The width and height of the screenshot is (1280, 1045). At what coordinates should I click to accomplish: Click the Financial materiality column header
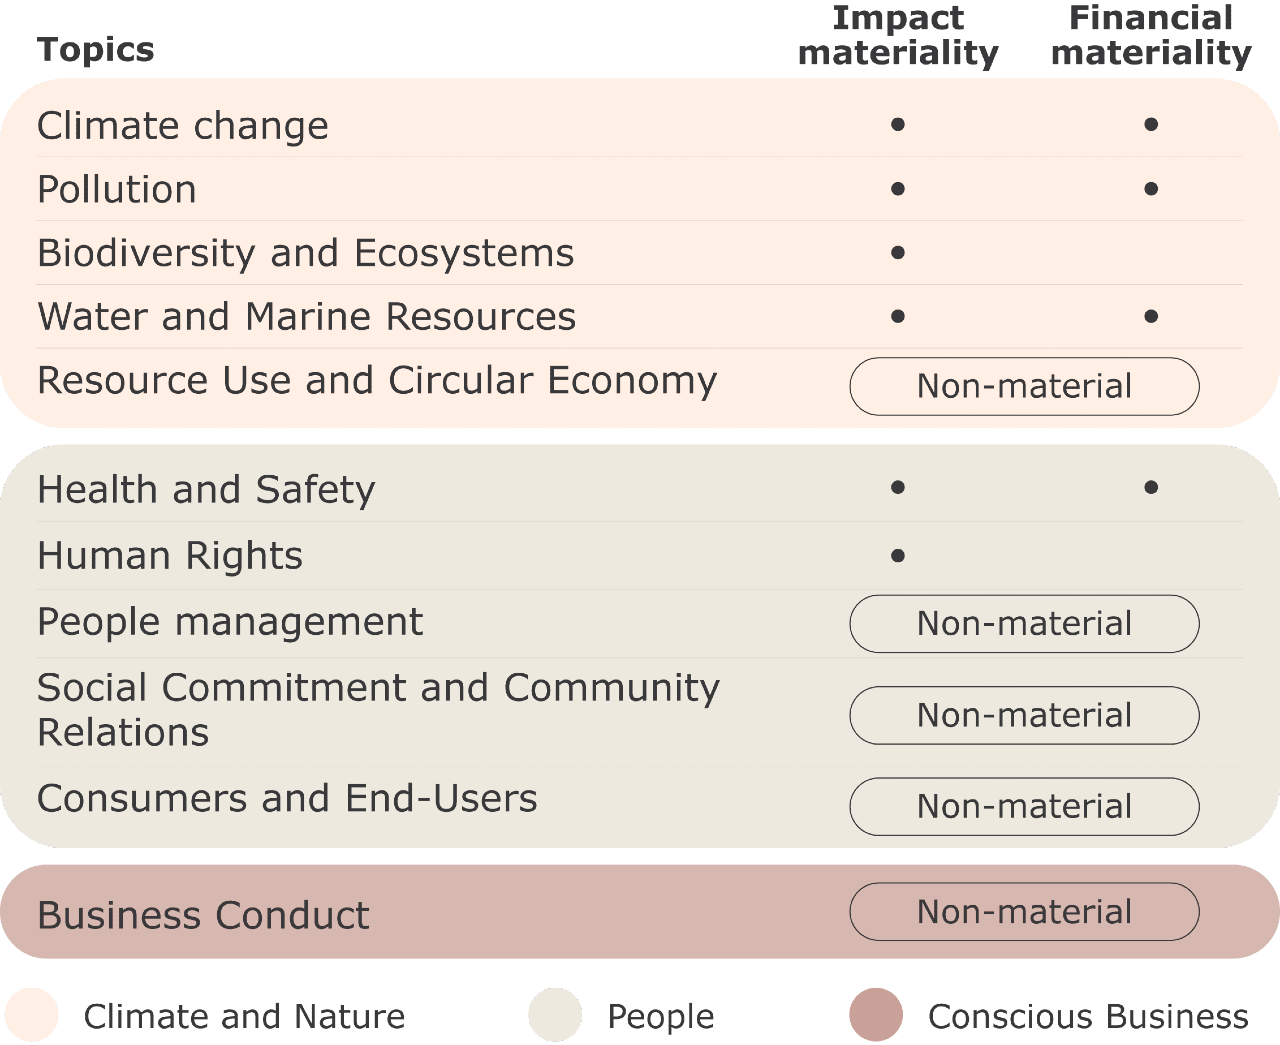point(1151,35)
